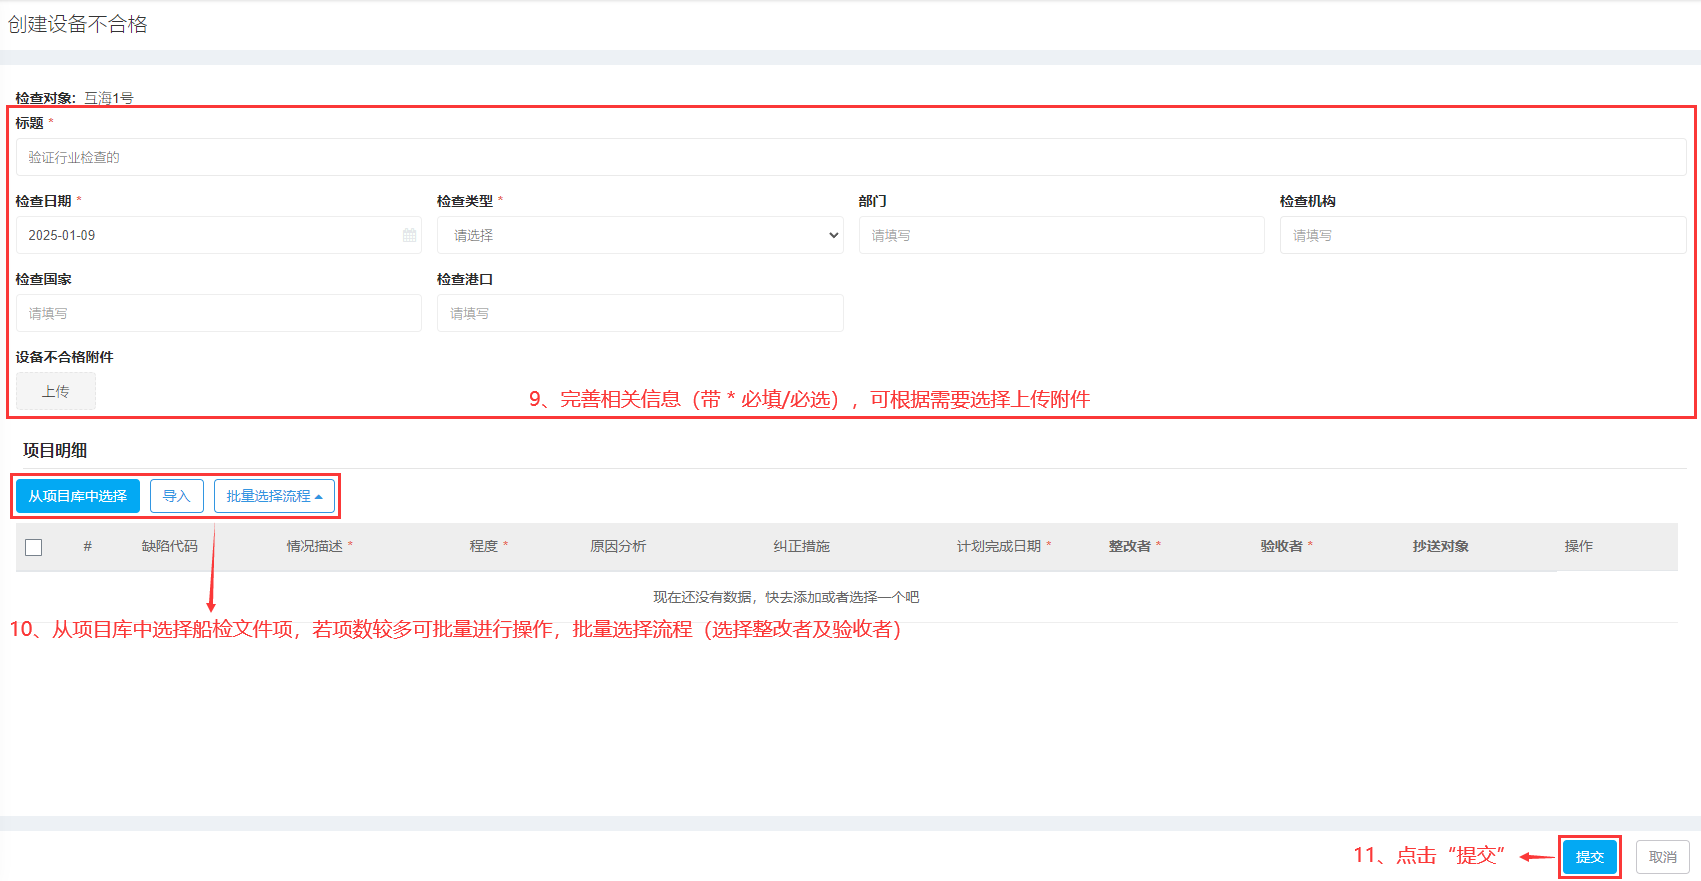This screenshot has width=1701, height=881.
Task: Click the 检查国家 input field
Action: point(219,313)
